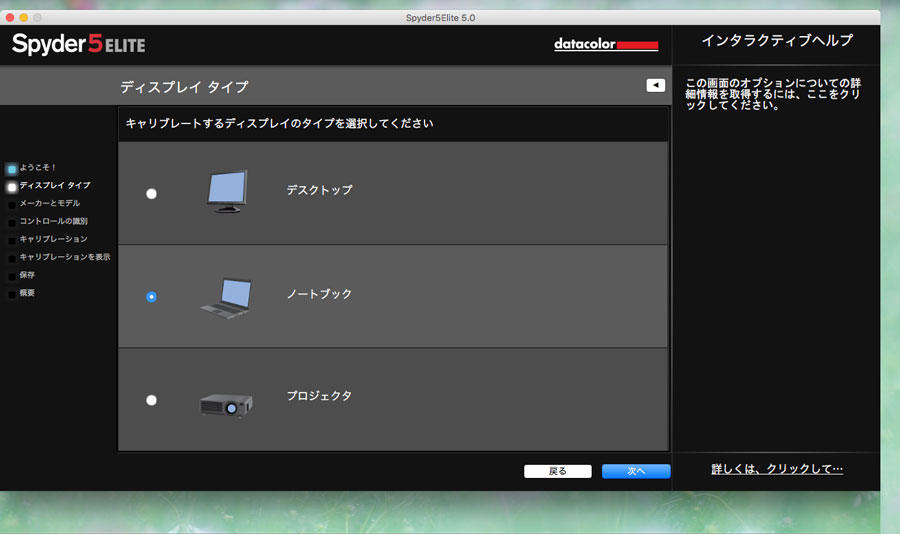Click the projector icon
The height and width of the screenshot is (534, 900).
[226, 405]
